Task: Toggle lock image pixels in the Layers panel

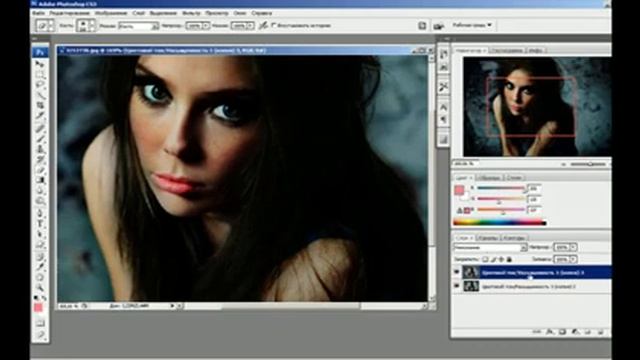Action: tap(493, 259)
